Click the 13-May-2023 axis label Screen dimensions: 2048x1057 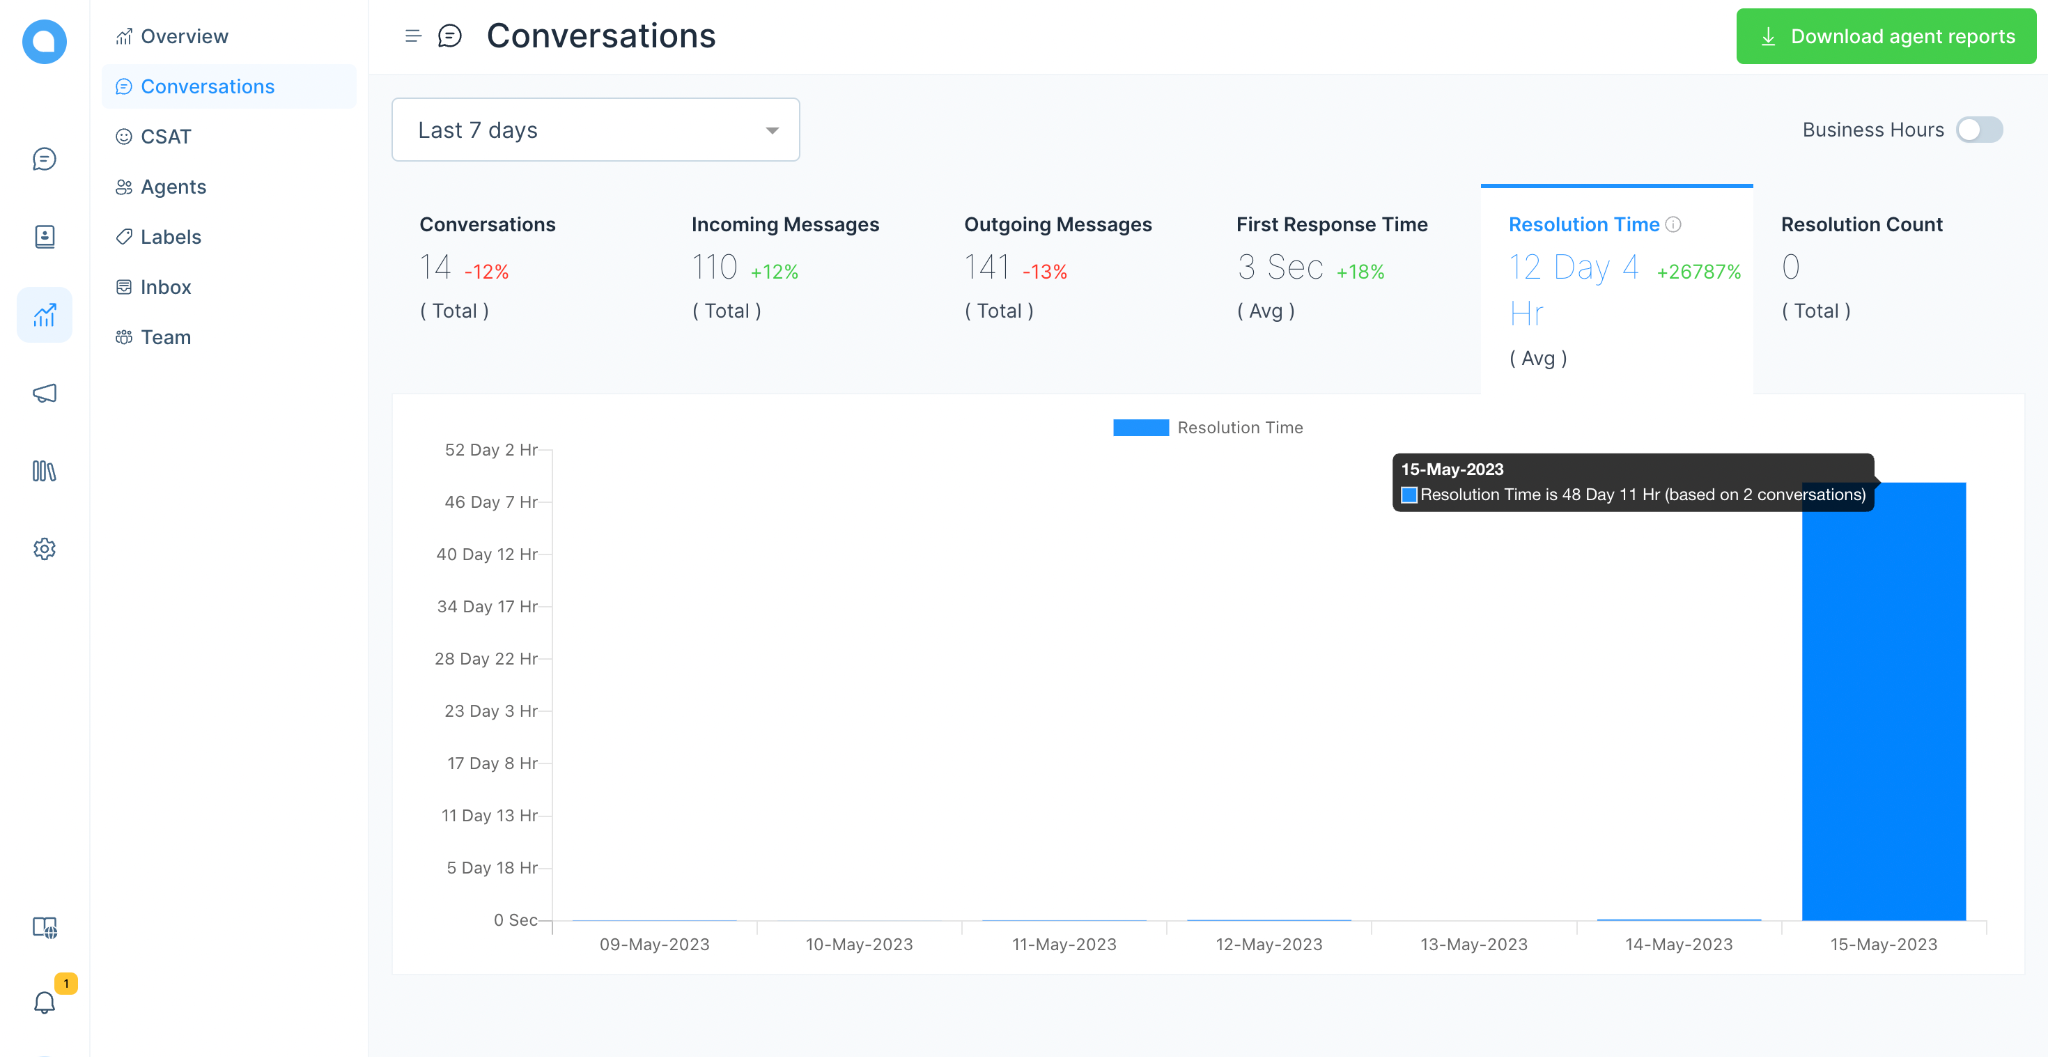(x=1474, y=945)
